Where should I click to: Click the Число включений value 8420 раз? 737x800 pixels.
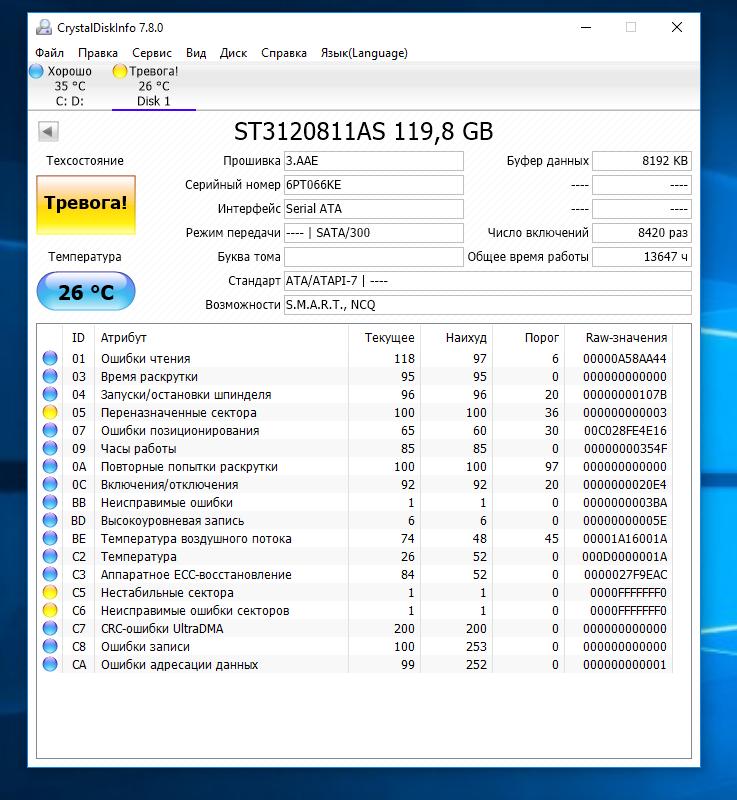(642, 233)
